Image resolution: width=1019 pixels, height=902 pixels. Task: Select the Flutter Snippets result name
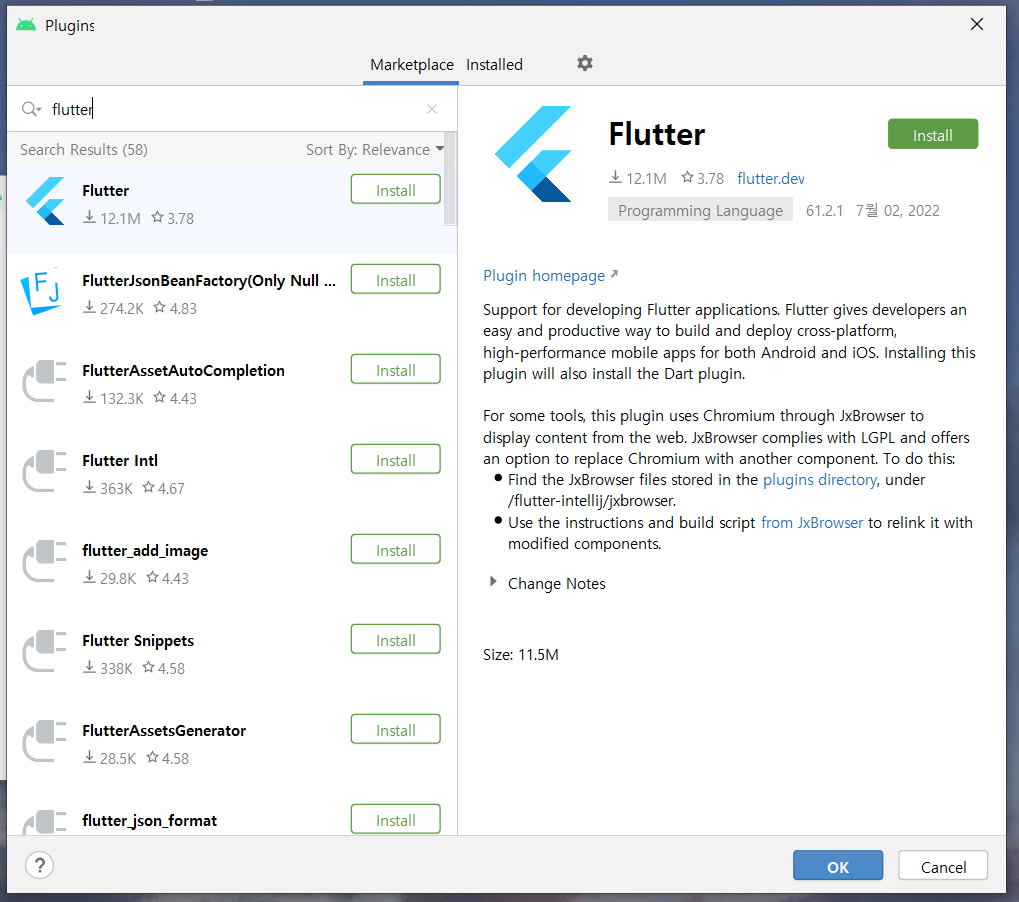coord(138,641)
